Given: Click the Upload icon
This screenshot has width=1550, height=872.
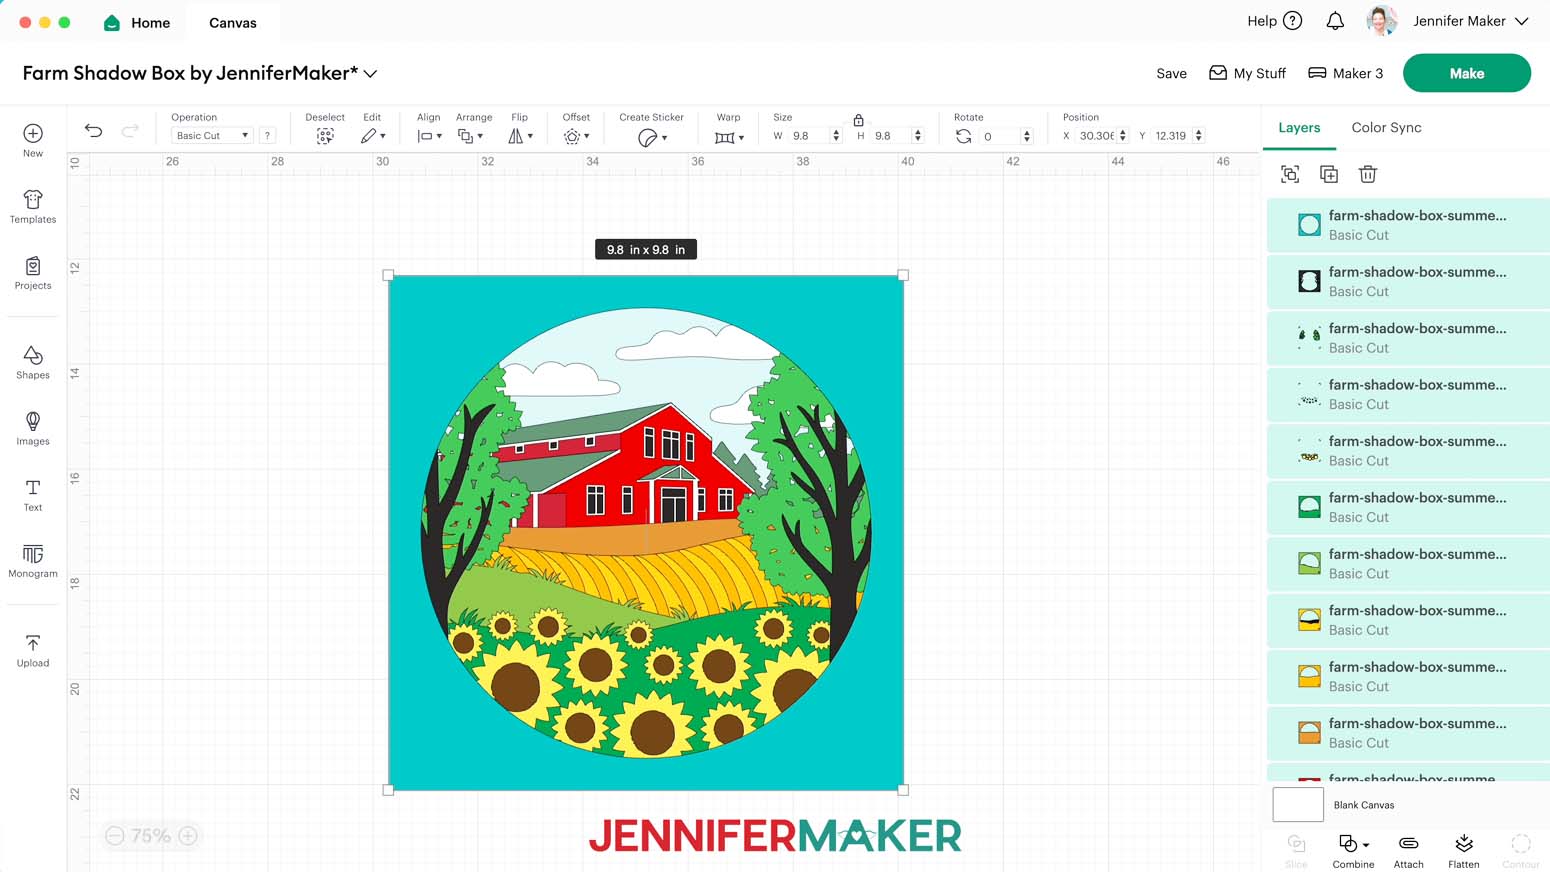Looking at the screenshot, I should pyautogui.click(x=33, y=643).
